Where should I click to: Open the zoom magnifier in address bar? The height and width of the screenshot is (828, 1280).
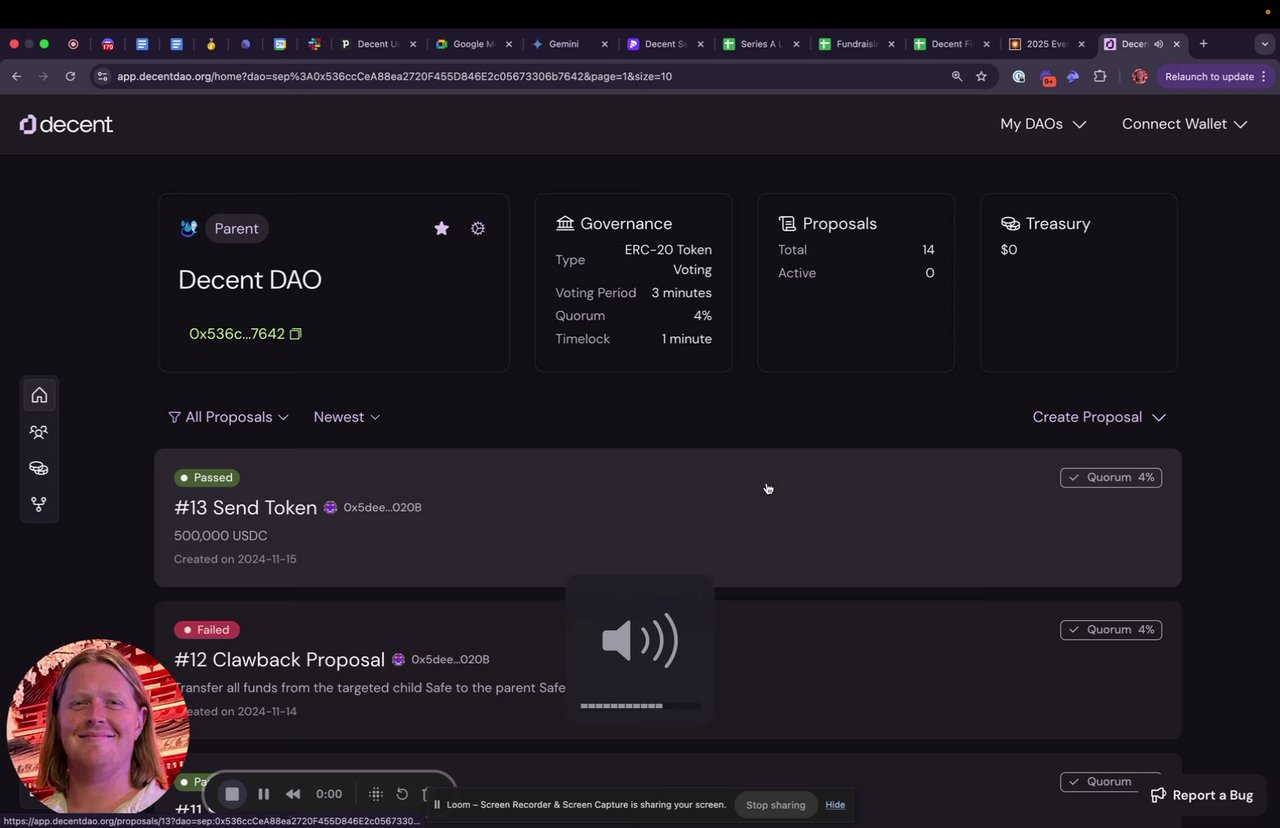click(x=957, y=76)
